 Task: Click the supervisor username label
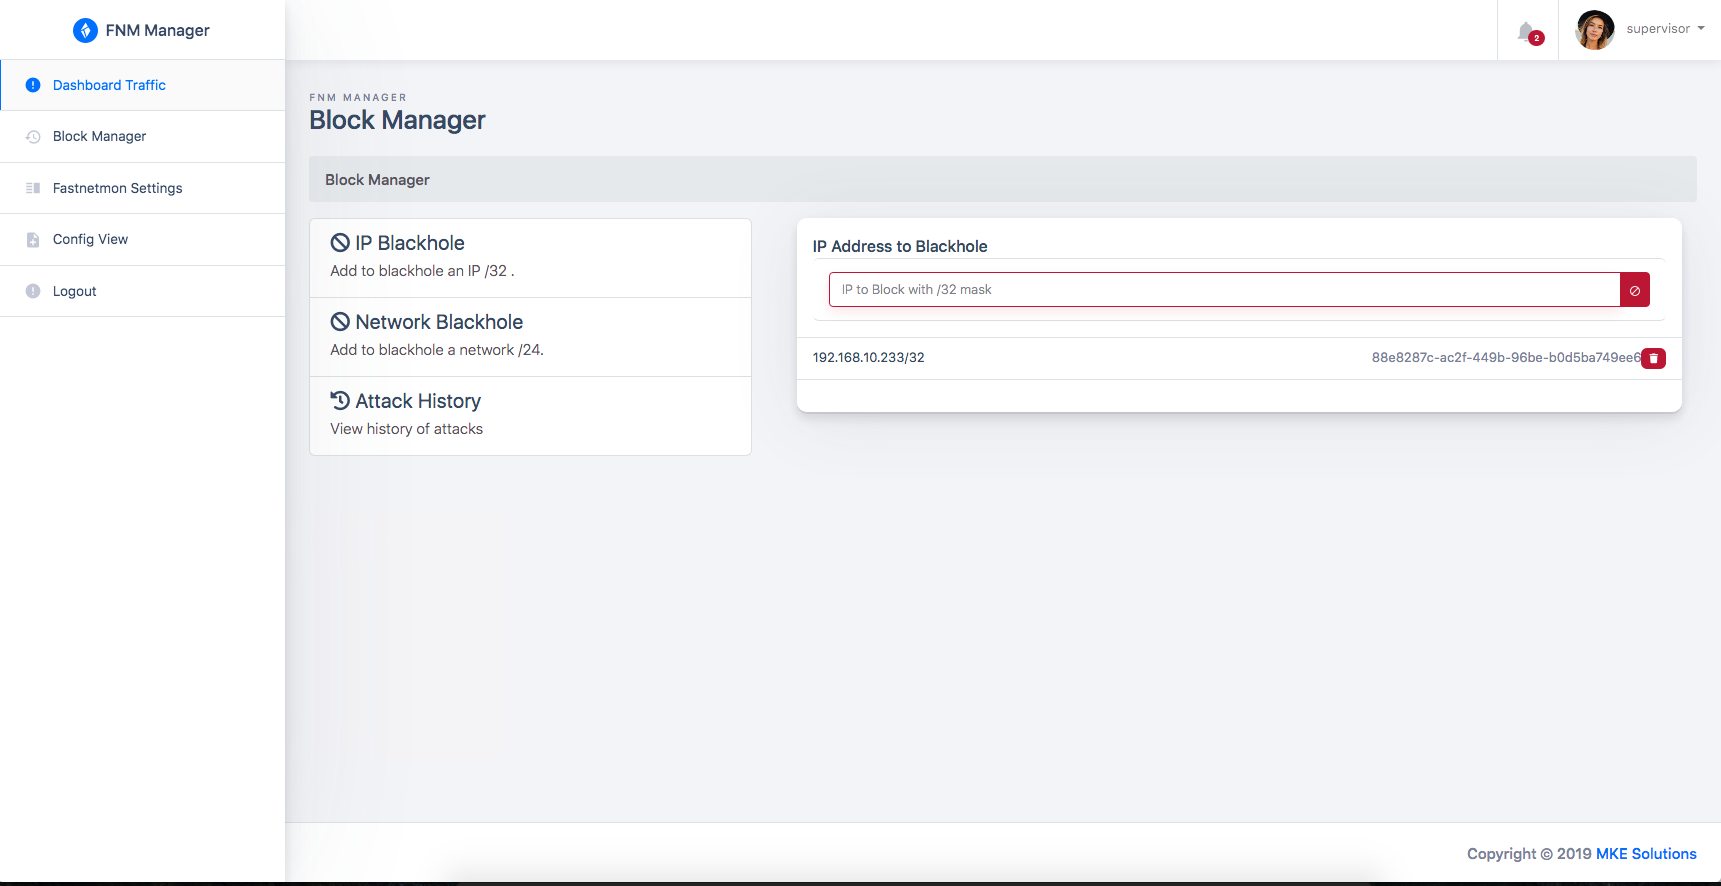(1658, 29)
